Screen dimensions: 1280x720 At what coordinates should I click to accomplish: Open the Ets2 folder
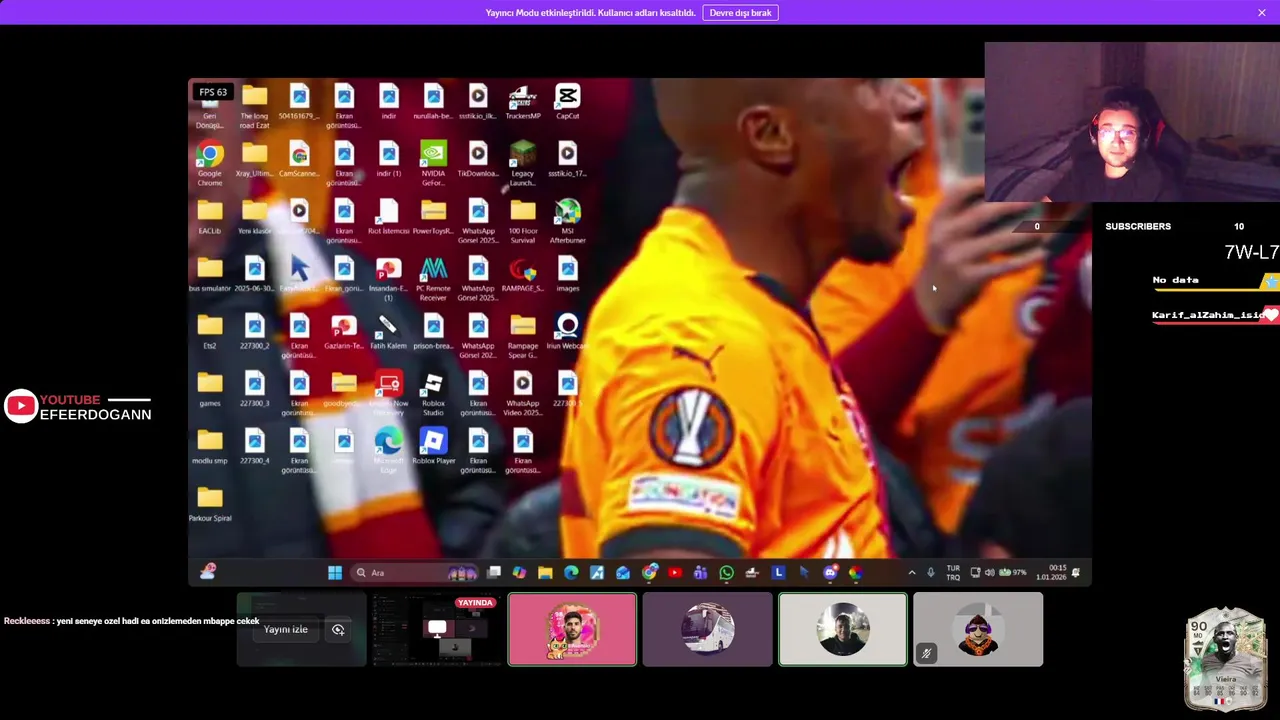pos(209,331)
